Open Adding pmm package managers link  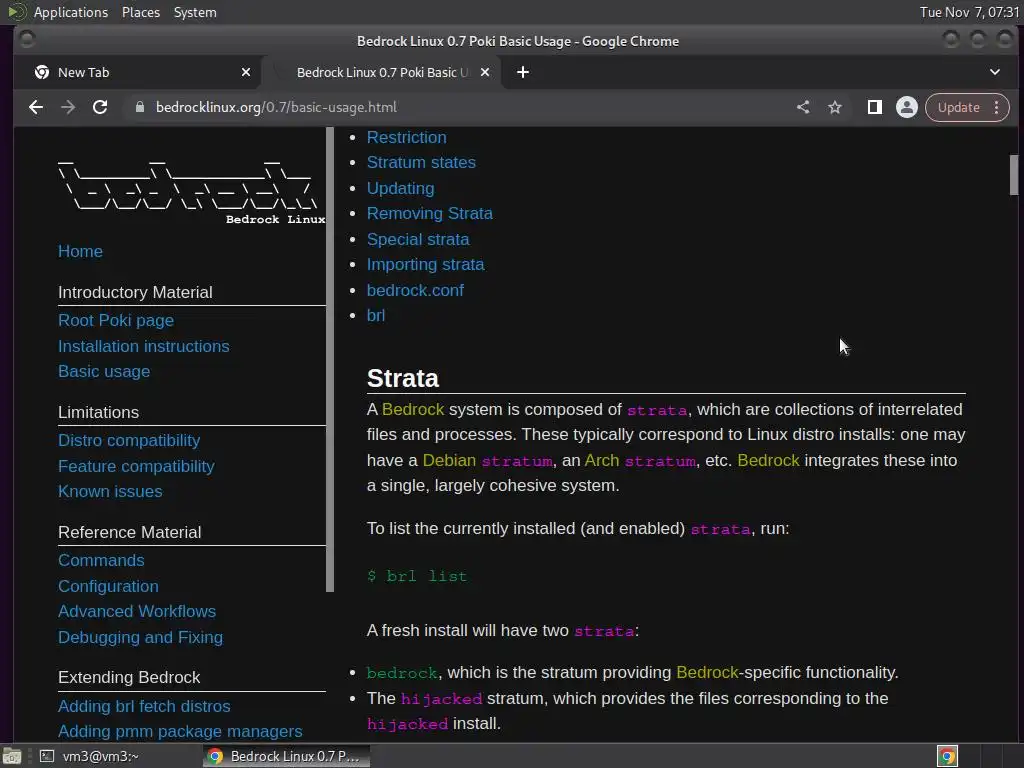[180, 731]
